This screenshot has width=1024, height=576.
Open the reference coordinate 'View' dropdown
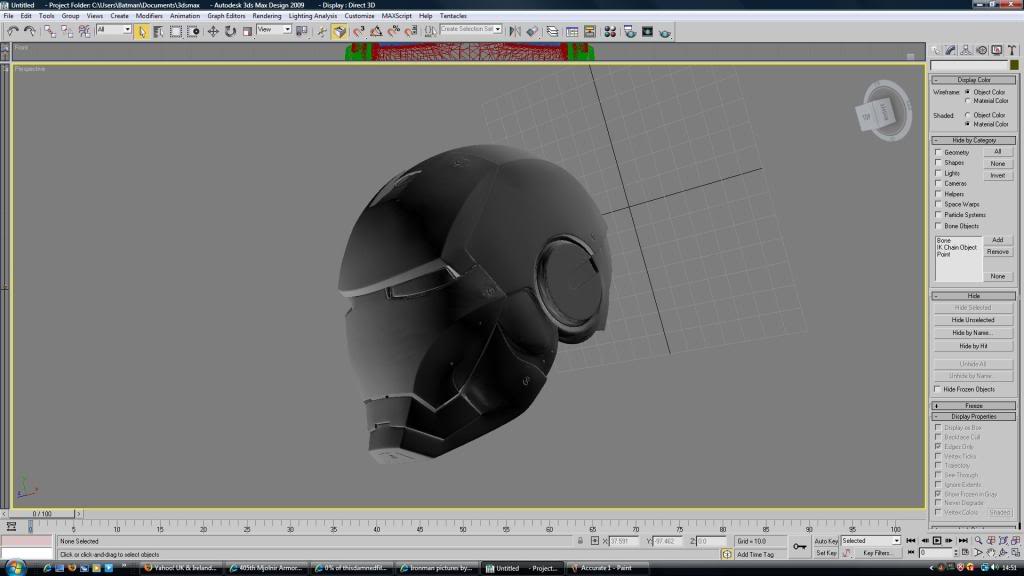[x=273, y=30]
